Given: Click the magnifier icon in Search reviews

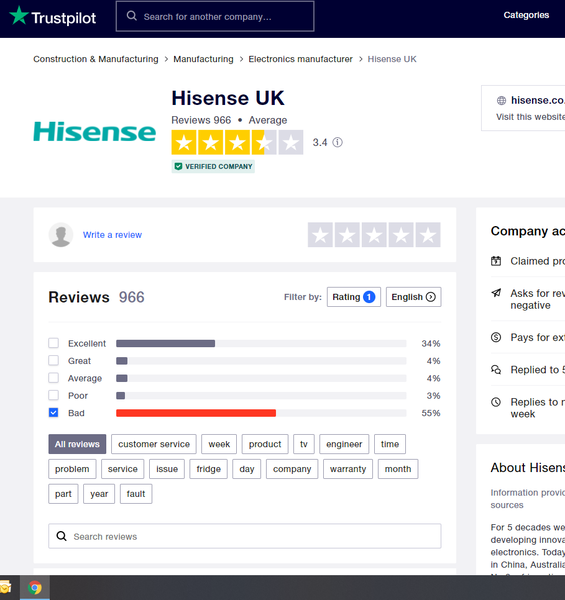Looking at the screenshot, I should (62, 536).
